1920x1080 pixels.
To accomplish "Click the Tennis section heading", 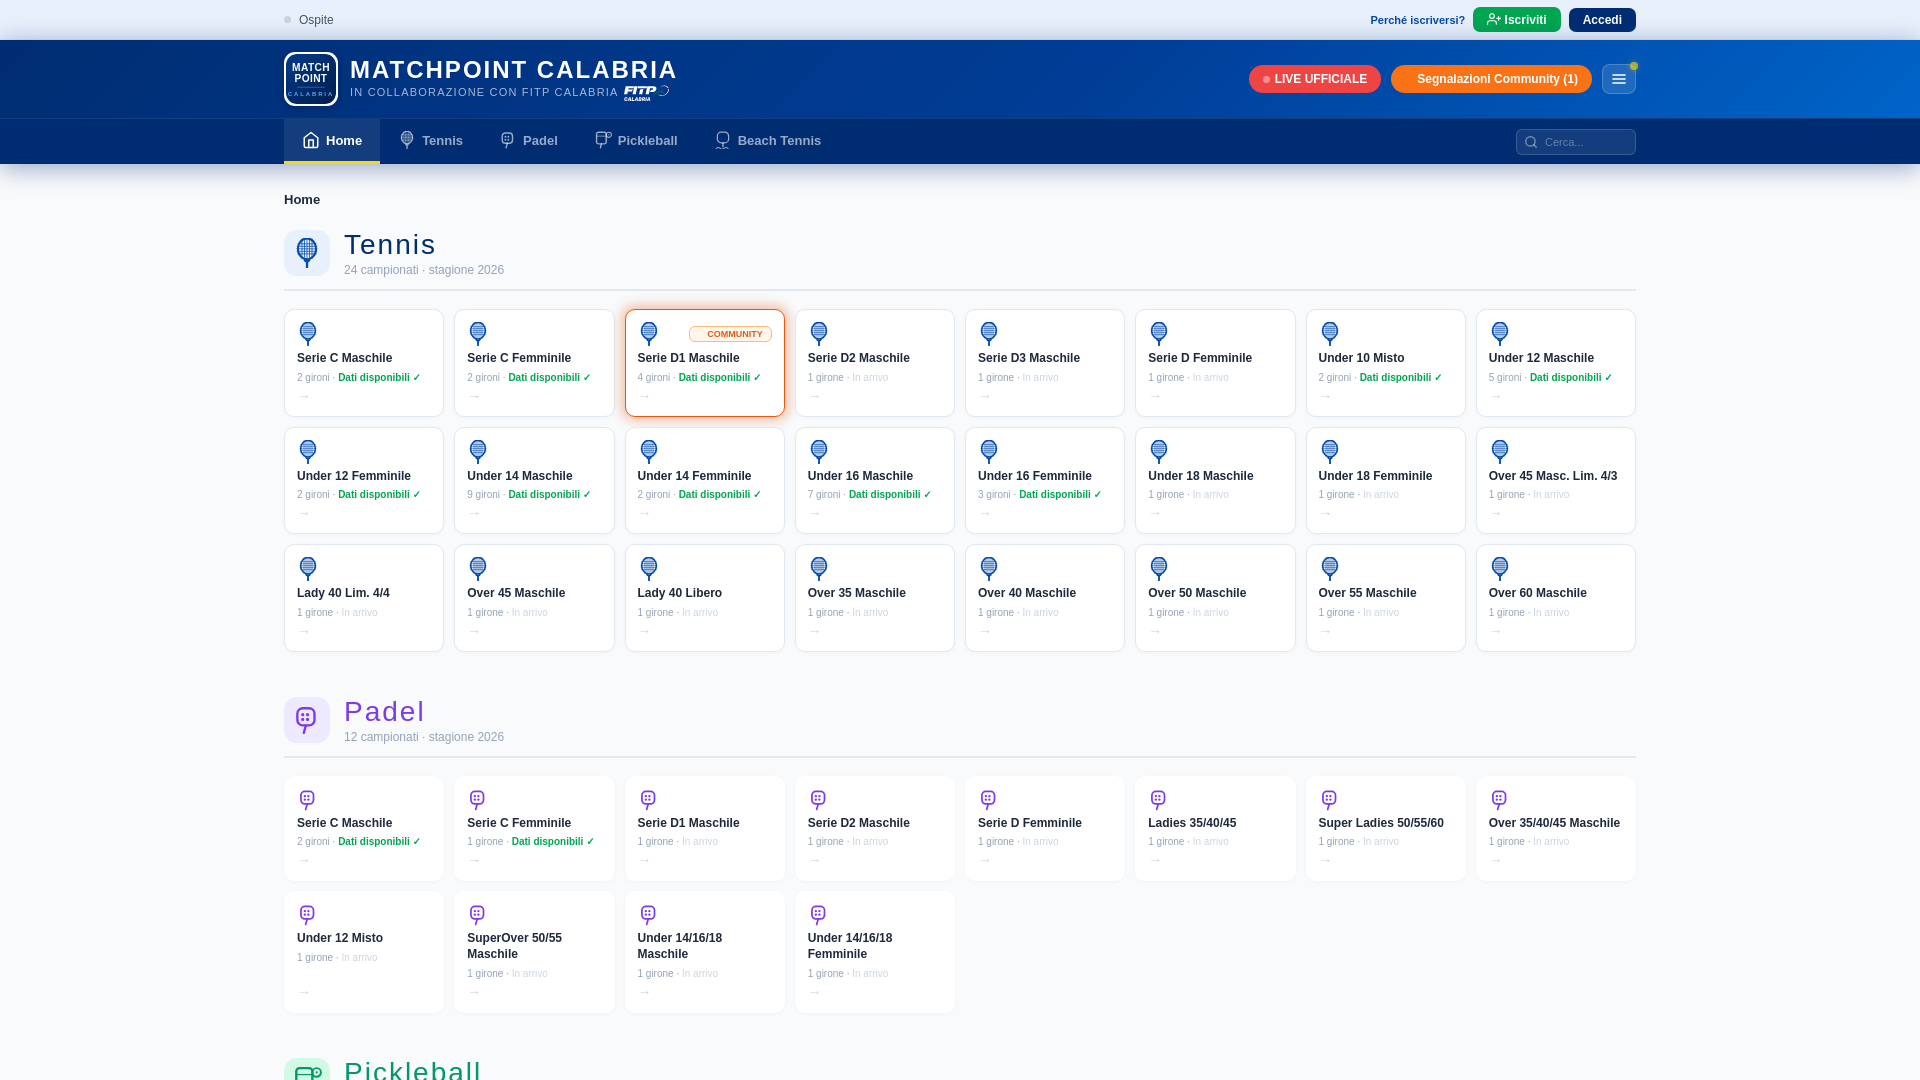I will [390, 245].
